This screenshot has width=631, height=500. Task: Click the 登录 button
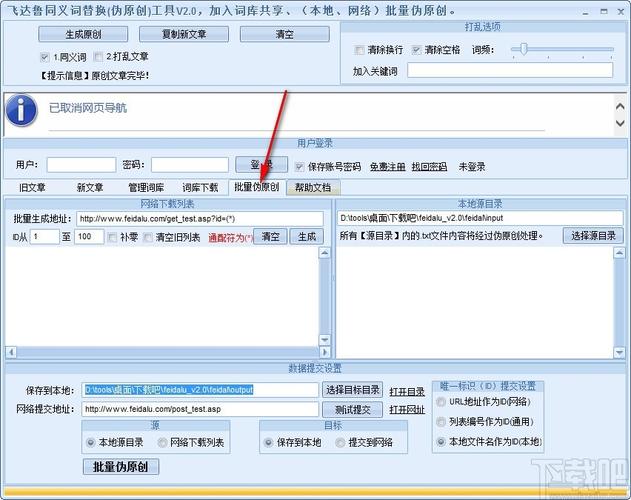262,164
